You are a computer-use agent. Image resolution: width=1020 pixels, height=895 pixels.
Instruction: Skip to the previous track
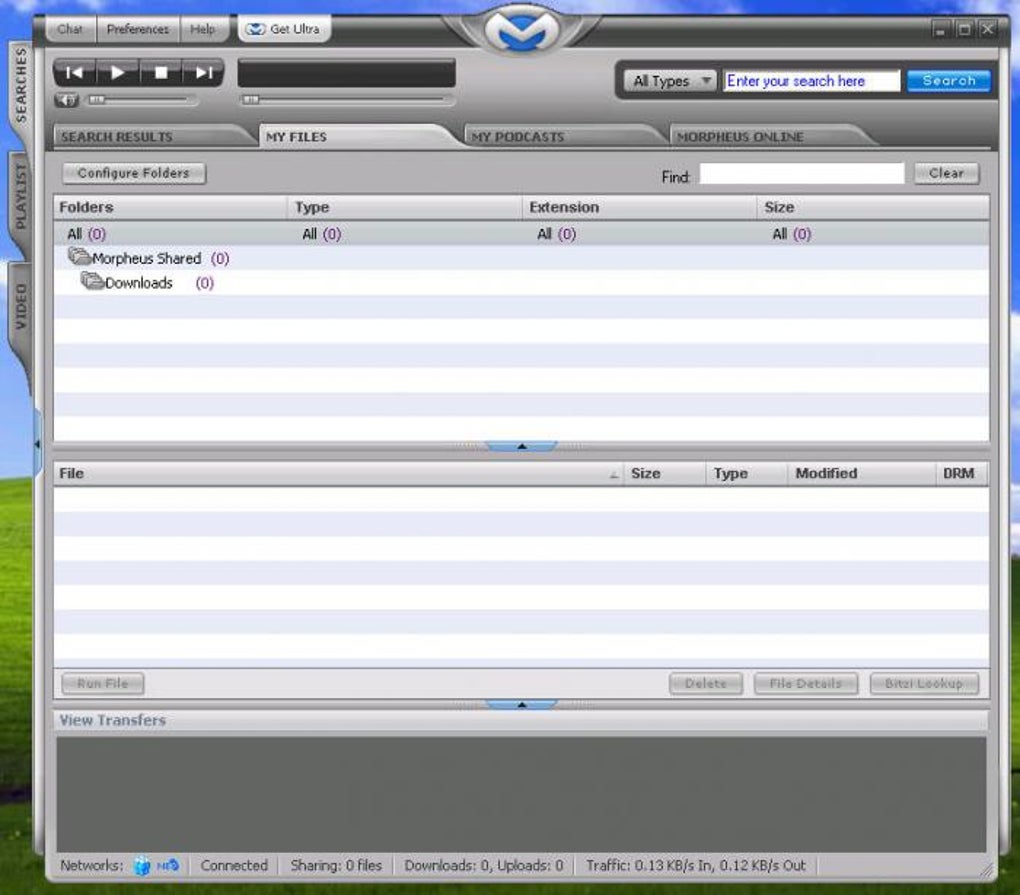click(74, 72)
